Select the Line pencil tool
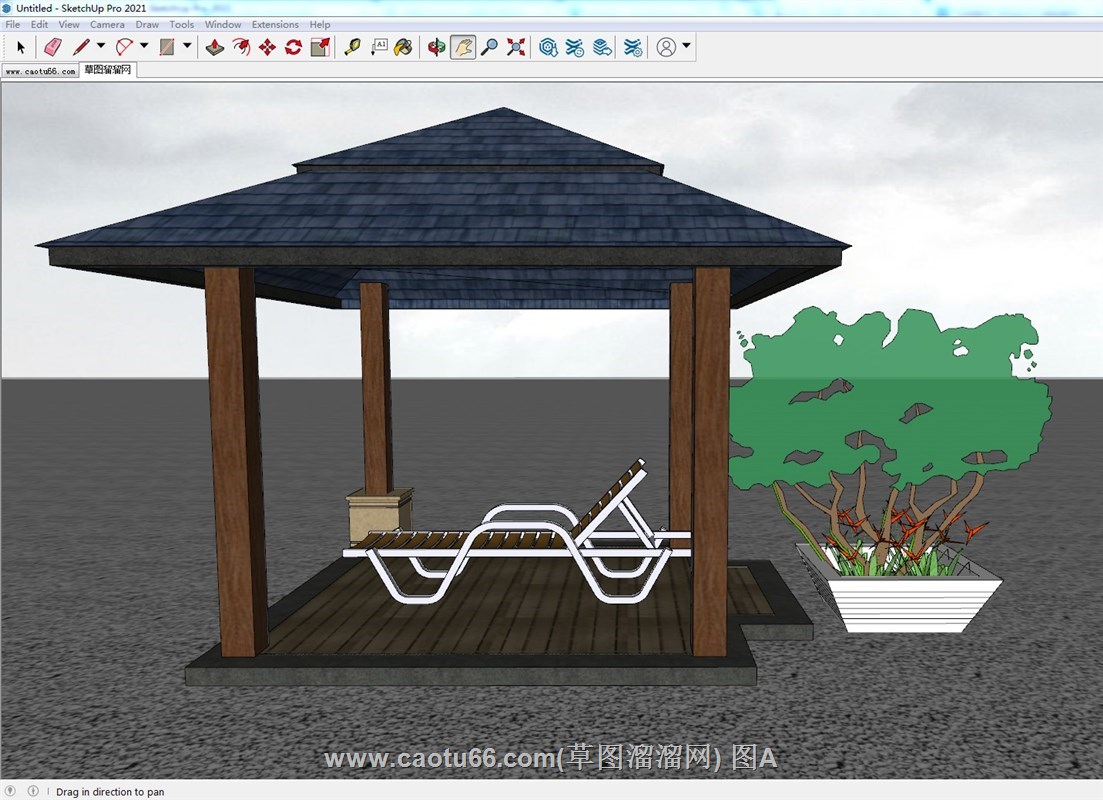 [82, 47]
